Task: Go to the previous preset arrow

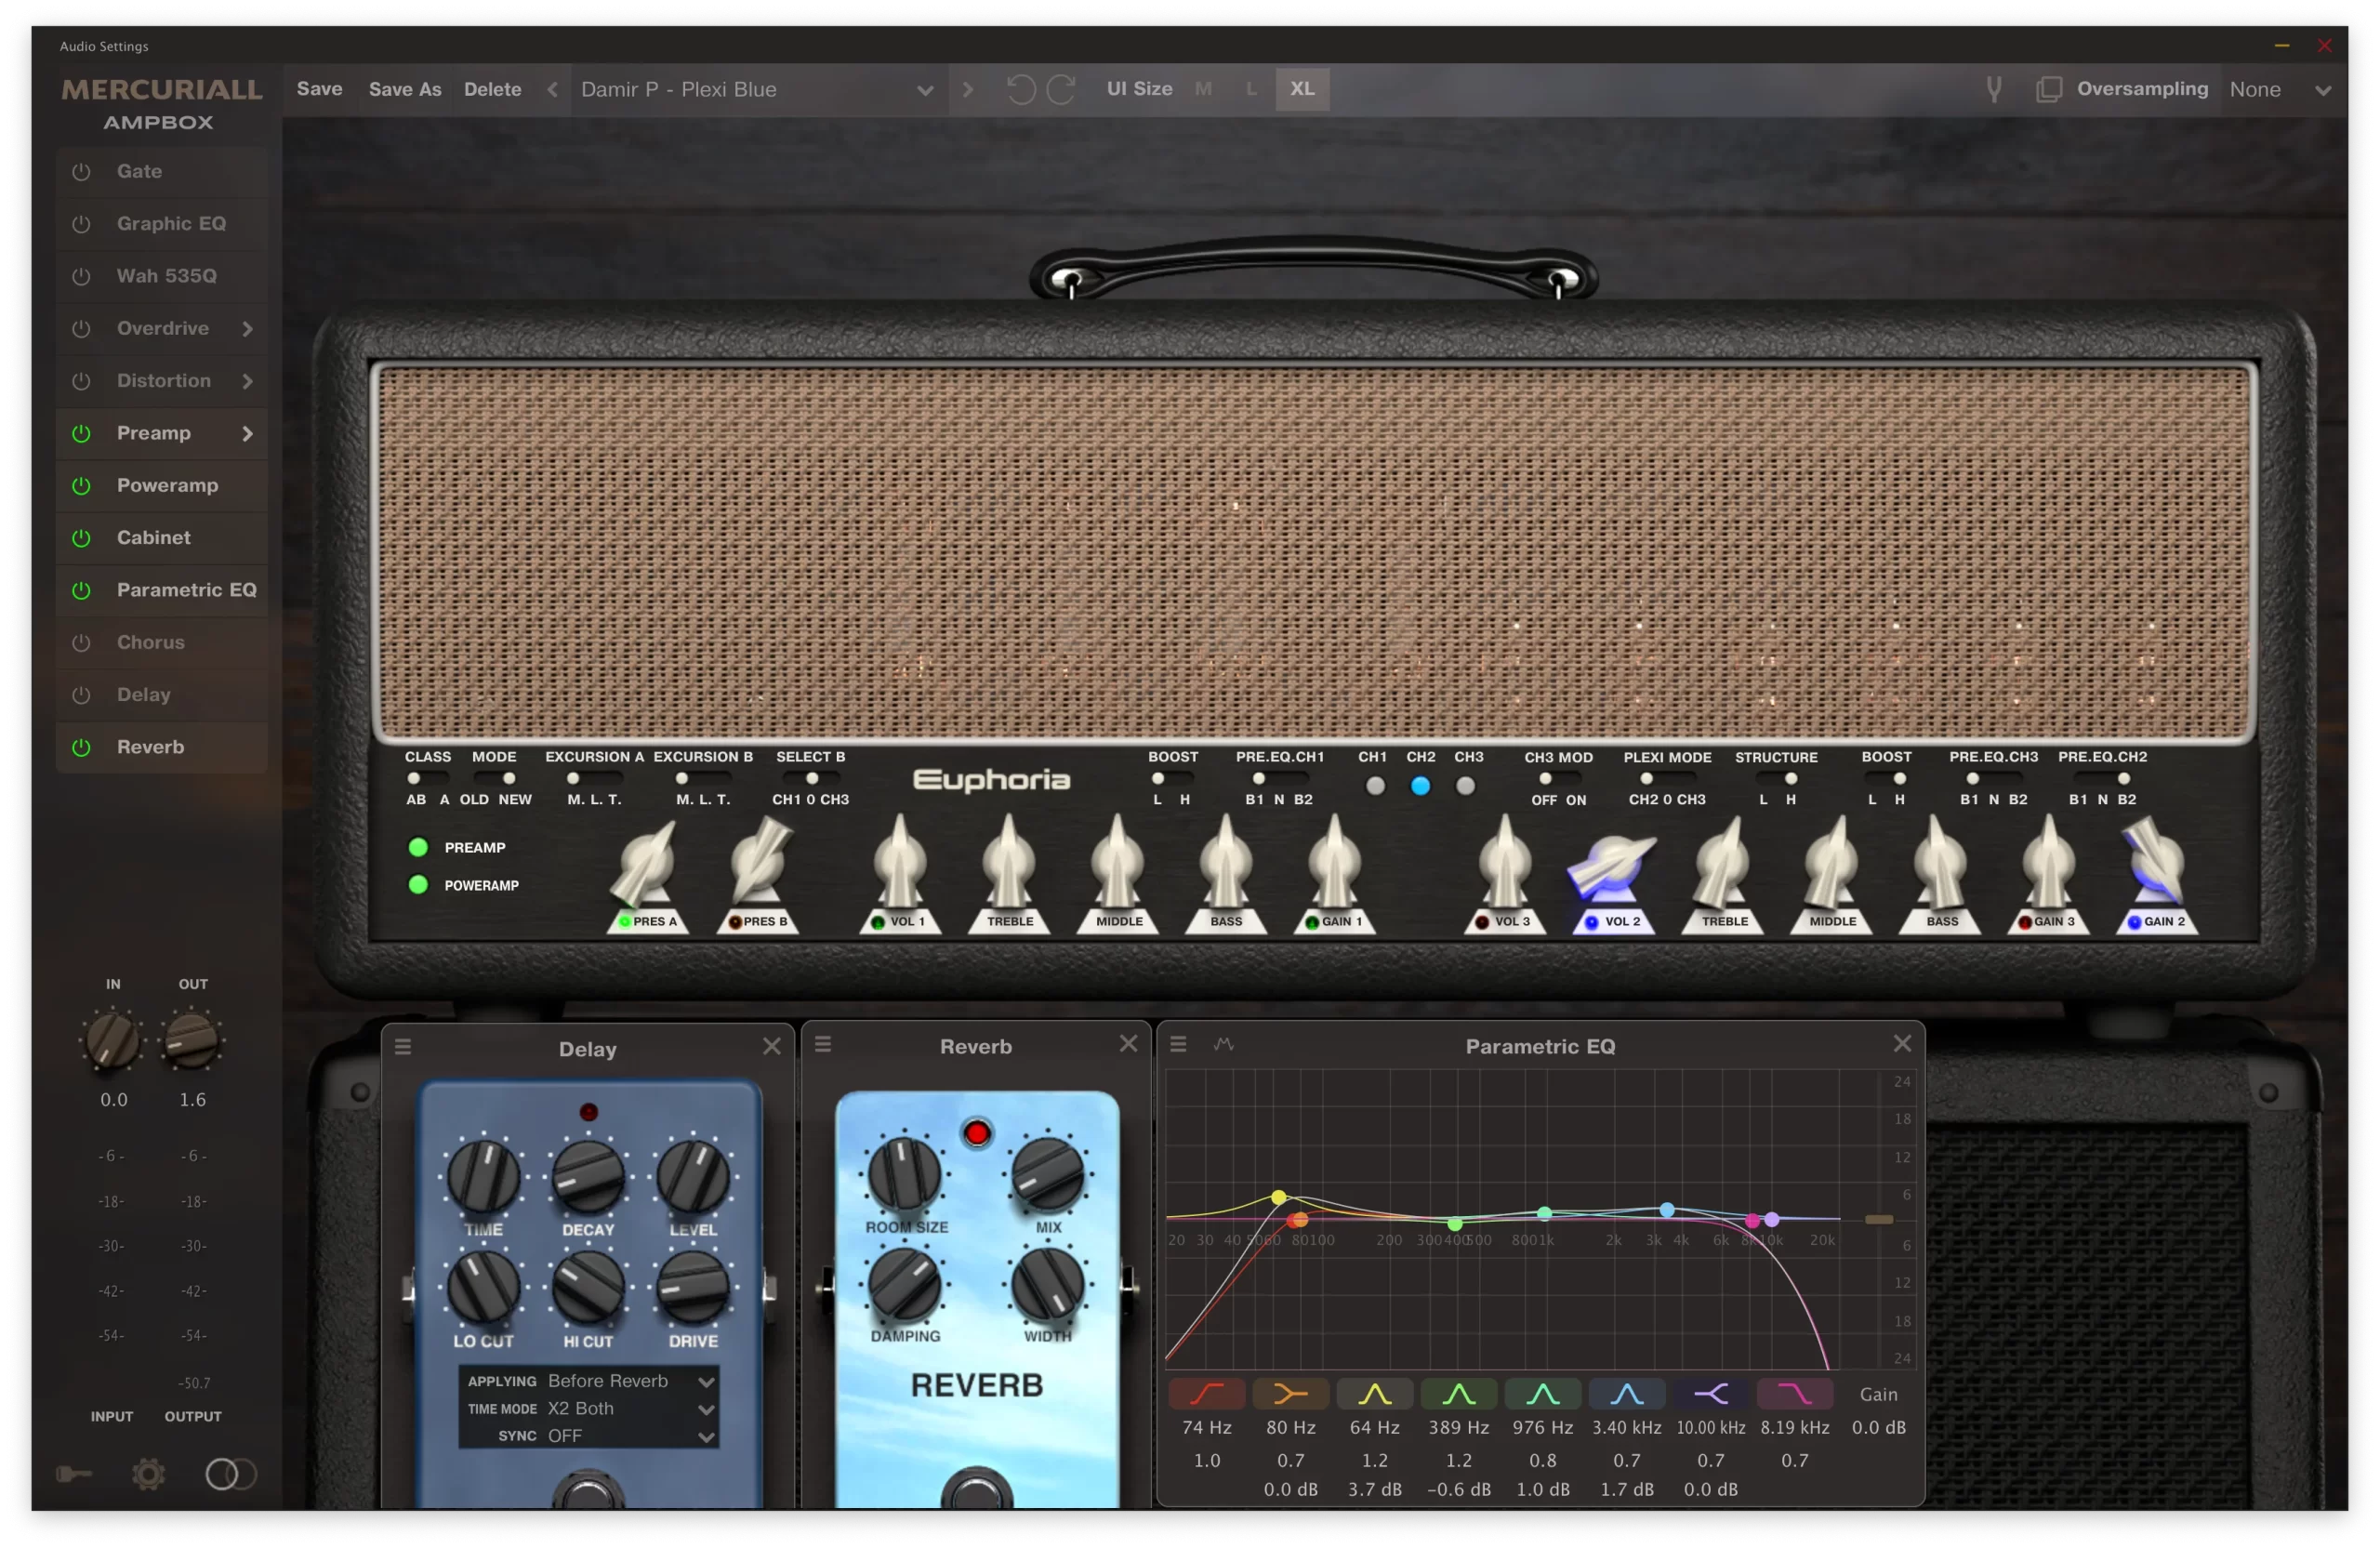Action: pos(553,90)
